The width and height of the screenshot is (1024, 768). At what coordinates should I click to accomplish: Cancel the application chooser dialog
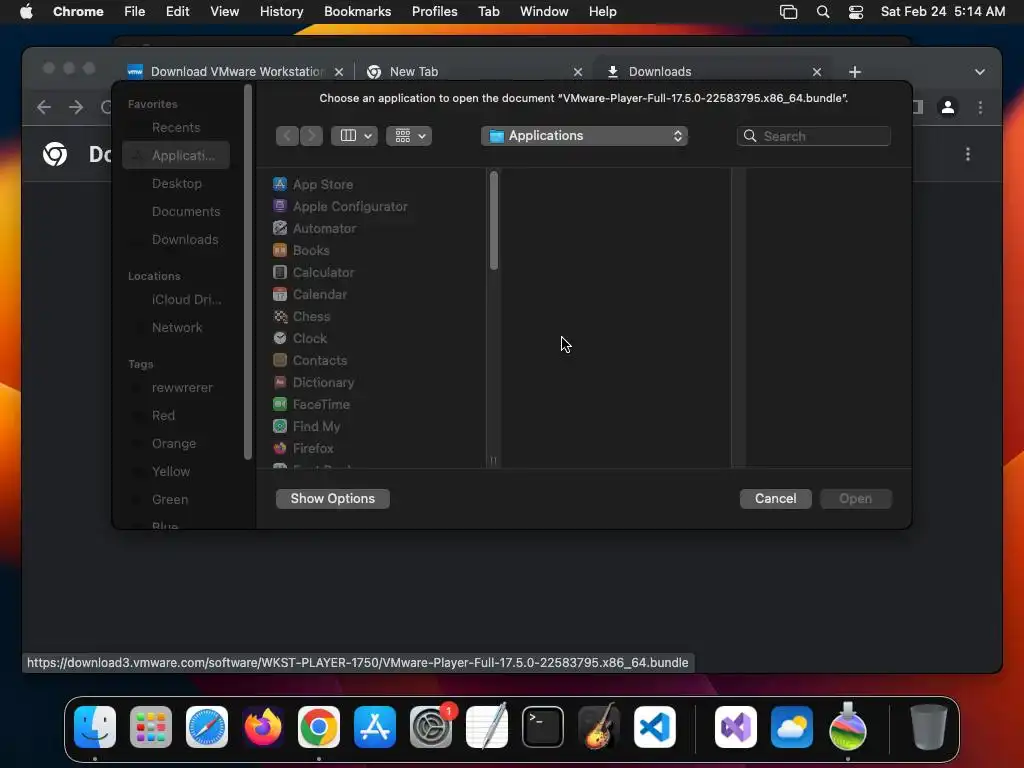(775, 498)
